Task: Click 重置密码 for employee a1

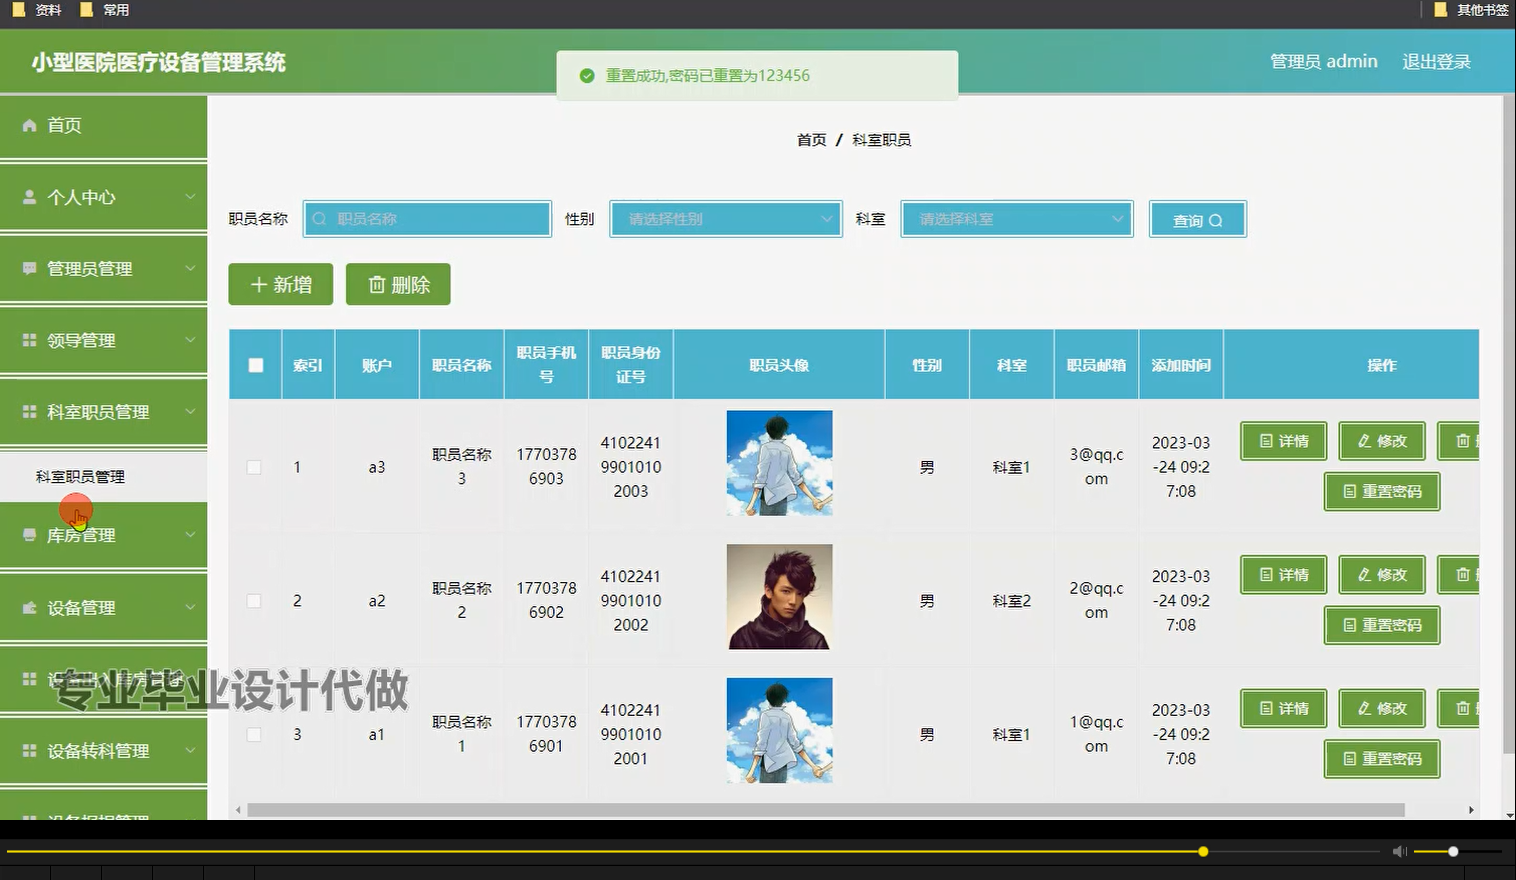Action: coord(1382,758)
